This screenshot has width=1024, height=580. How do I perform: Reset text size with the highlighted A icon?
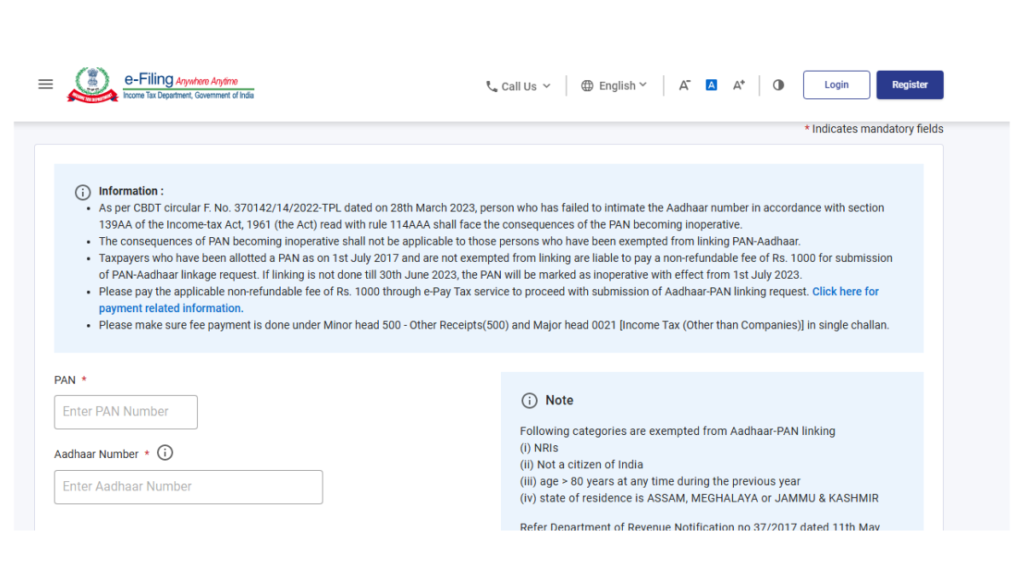711,85
